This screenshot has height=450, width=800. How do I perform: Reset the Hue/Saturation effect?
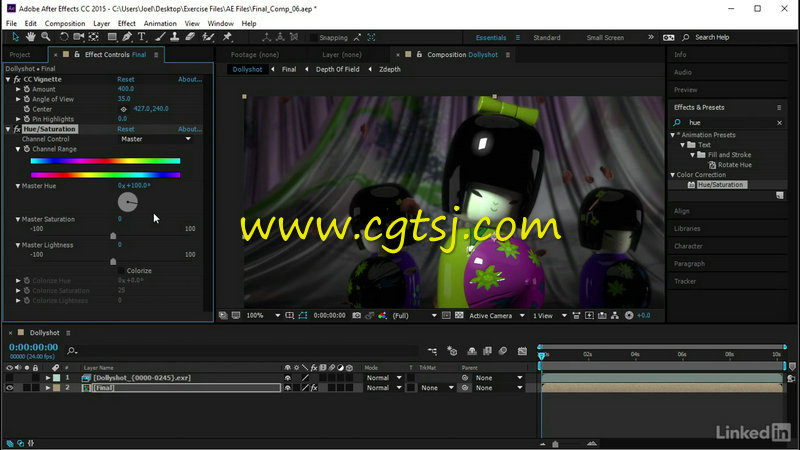[126, 129]
